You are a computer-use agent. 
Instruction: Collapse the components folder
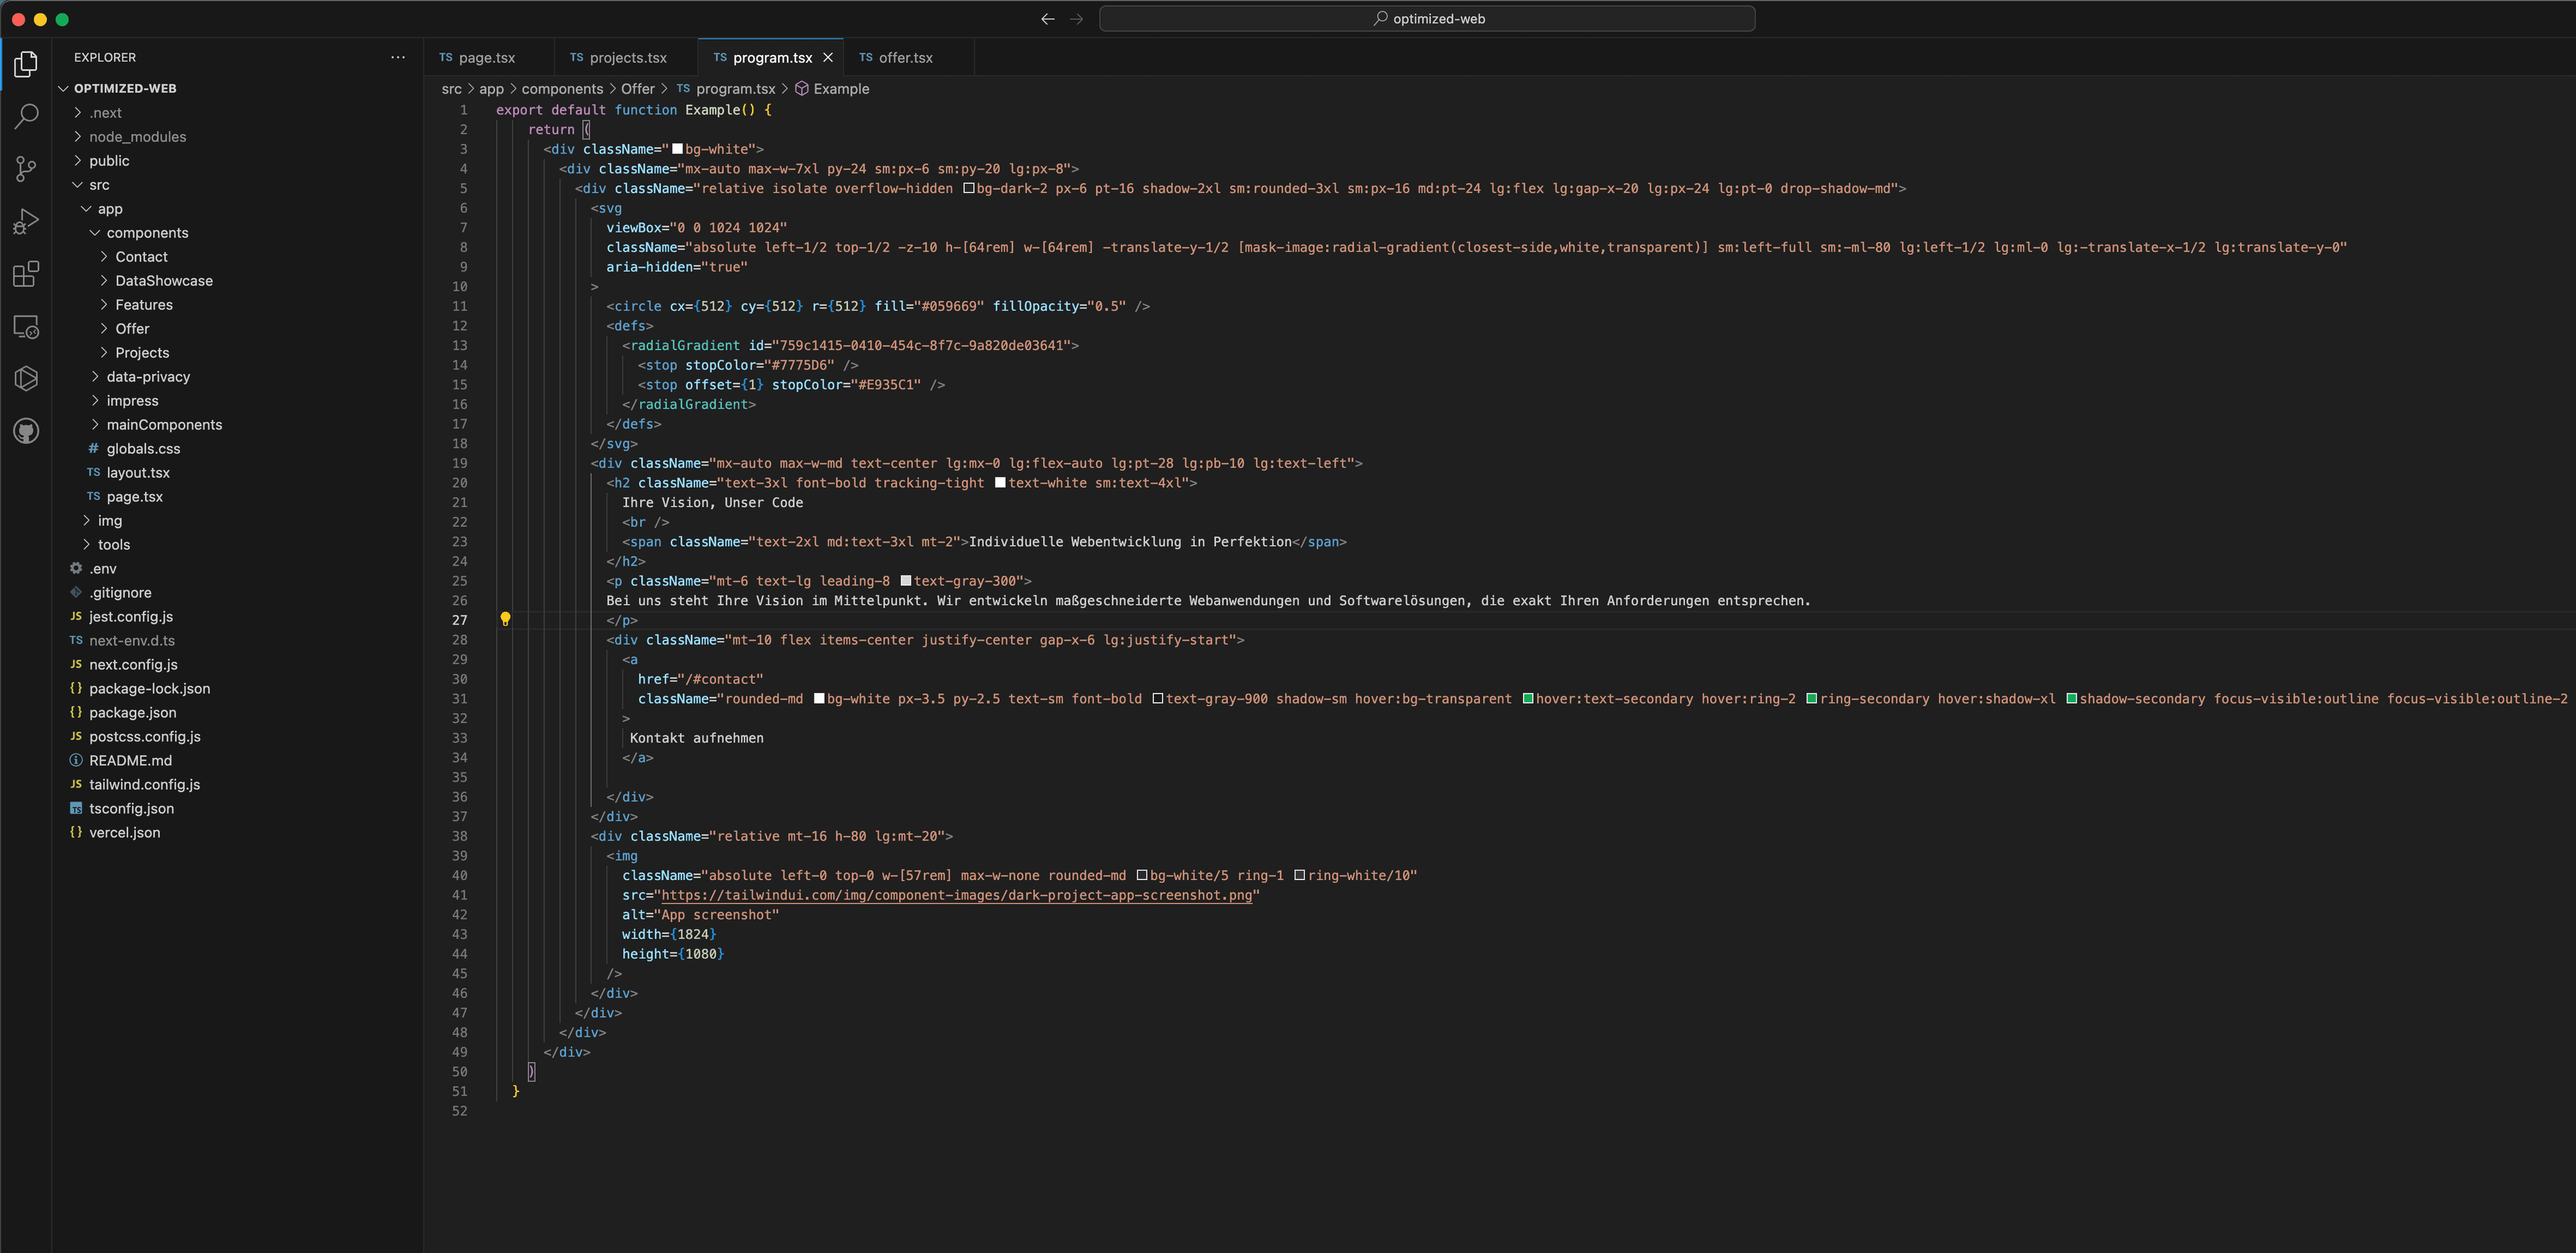[237, 233]
